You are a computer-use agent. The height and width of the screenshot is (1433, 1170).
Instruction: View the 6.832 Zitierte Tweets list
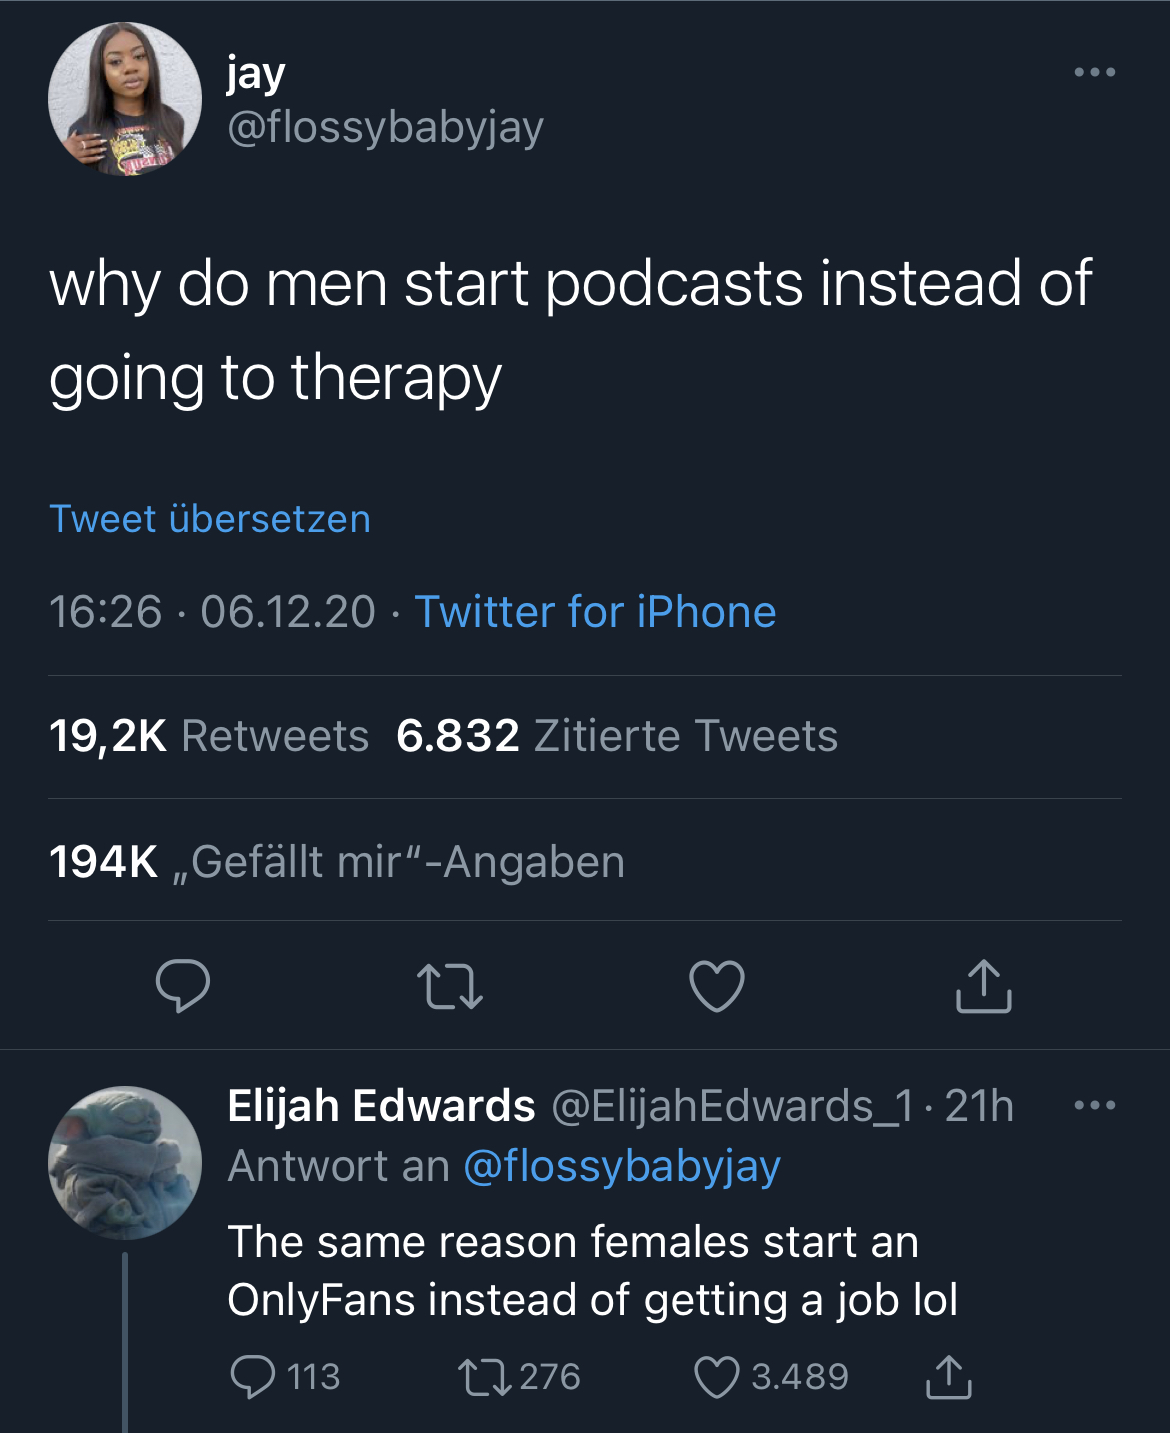[x=617, y=736]
